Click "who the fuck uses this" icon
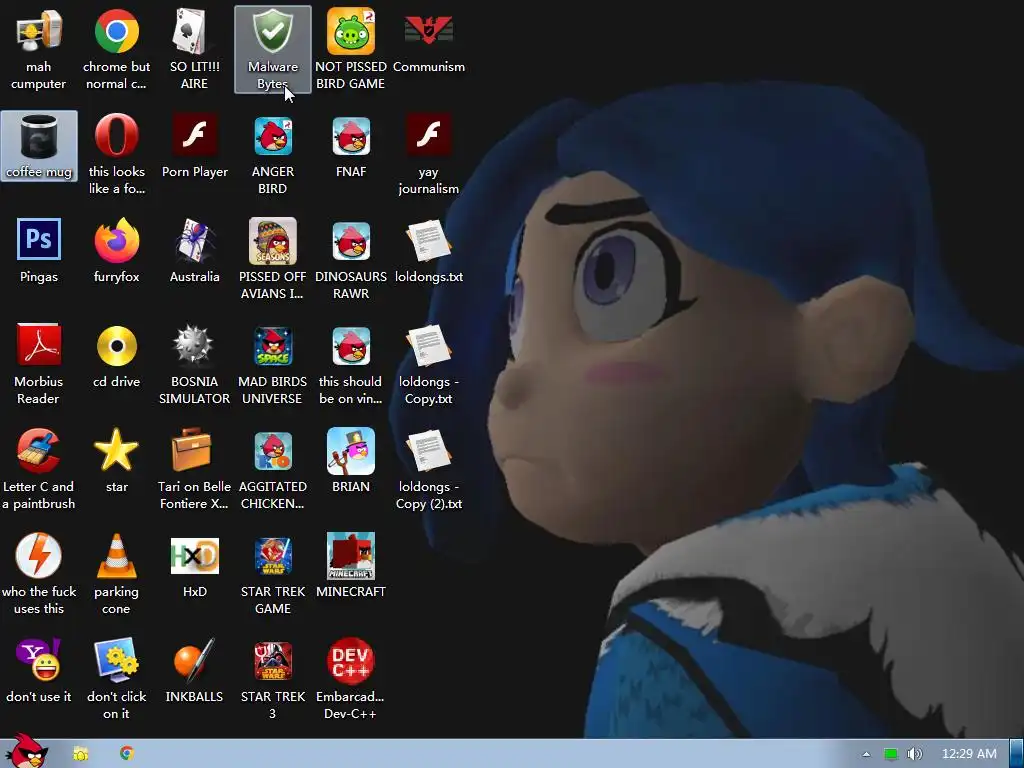The width and height of the screenshot is (1024, 768). pos(39,575)
